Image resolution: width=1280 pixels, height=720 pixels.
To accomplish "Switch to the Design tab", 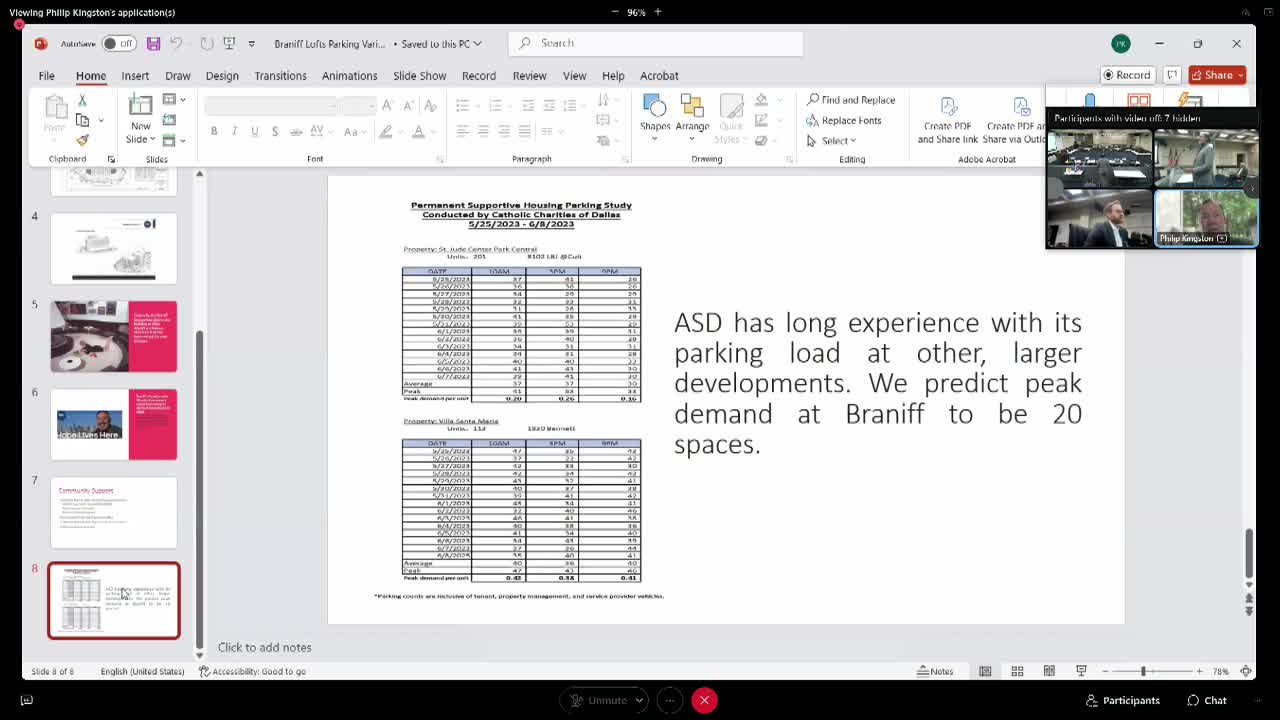I will coord(222,75).
